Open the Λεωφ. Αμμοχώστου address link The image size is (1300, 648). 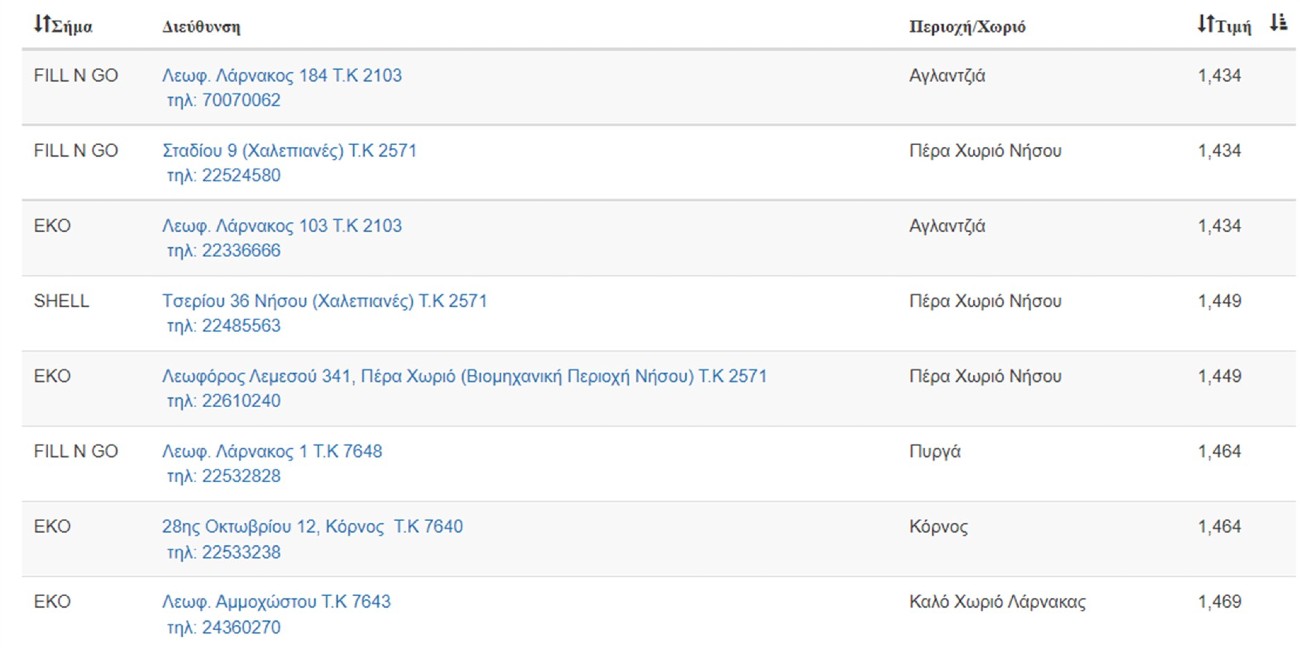click(276, 602)
